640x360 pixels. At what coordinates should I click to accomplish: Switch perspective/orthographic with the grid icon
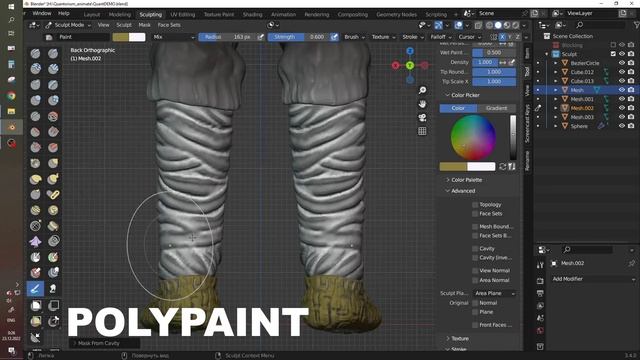422,131
